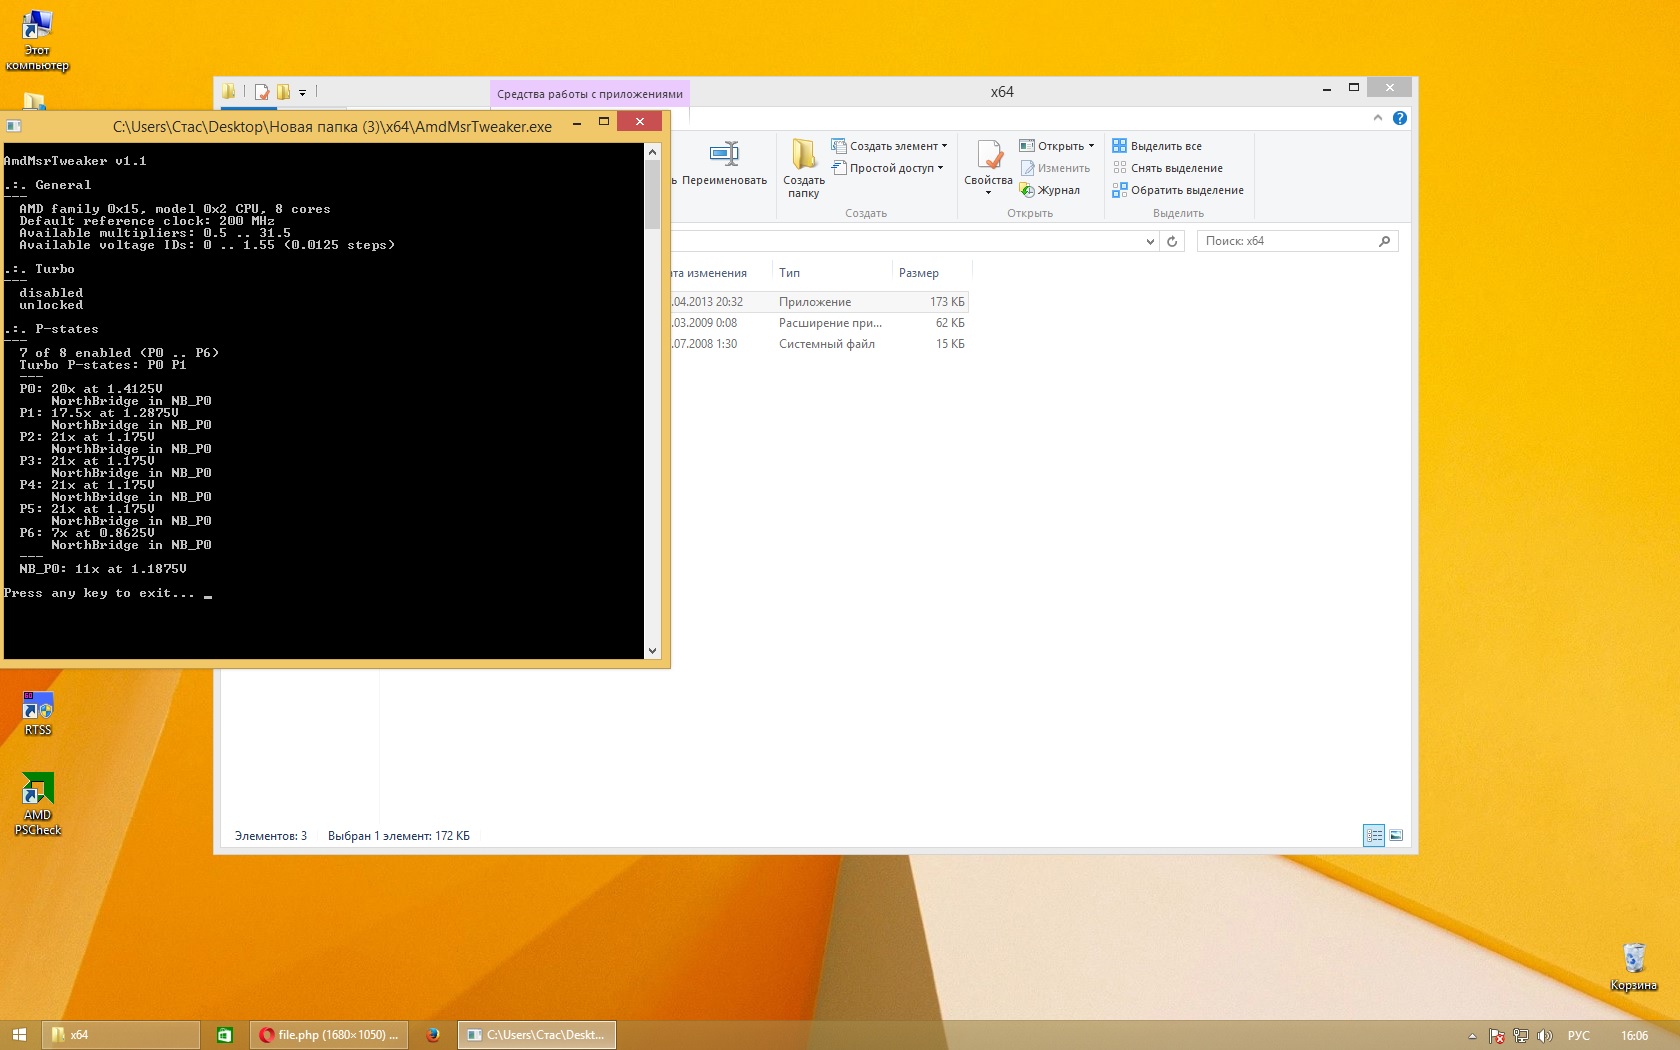Select the RTSS desktop shortcut
Viewport: 1680px width, 1050px height.
(38, 713)
